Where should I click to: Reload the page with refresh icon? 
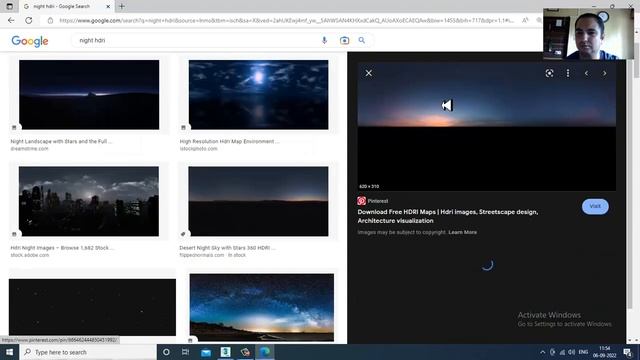(29, 20)
